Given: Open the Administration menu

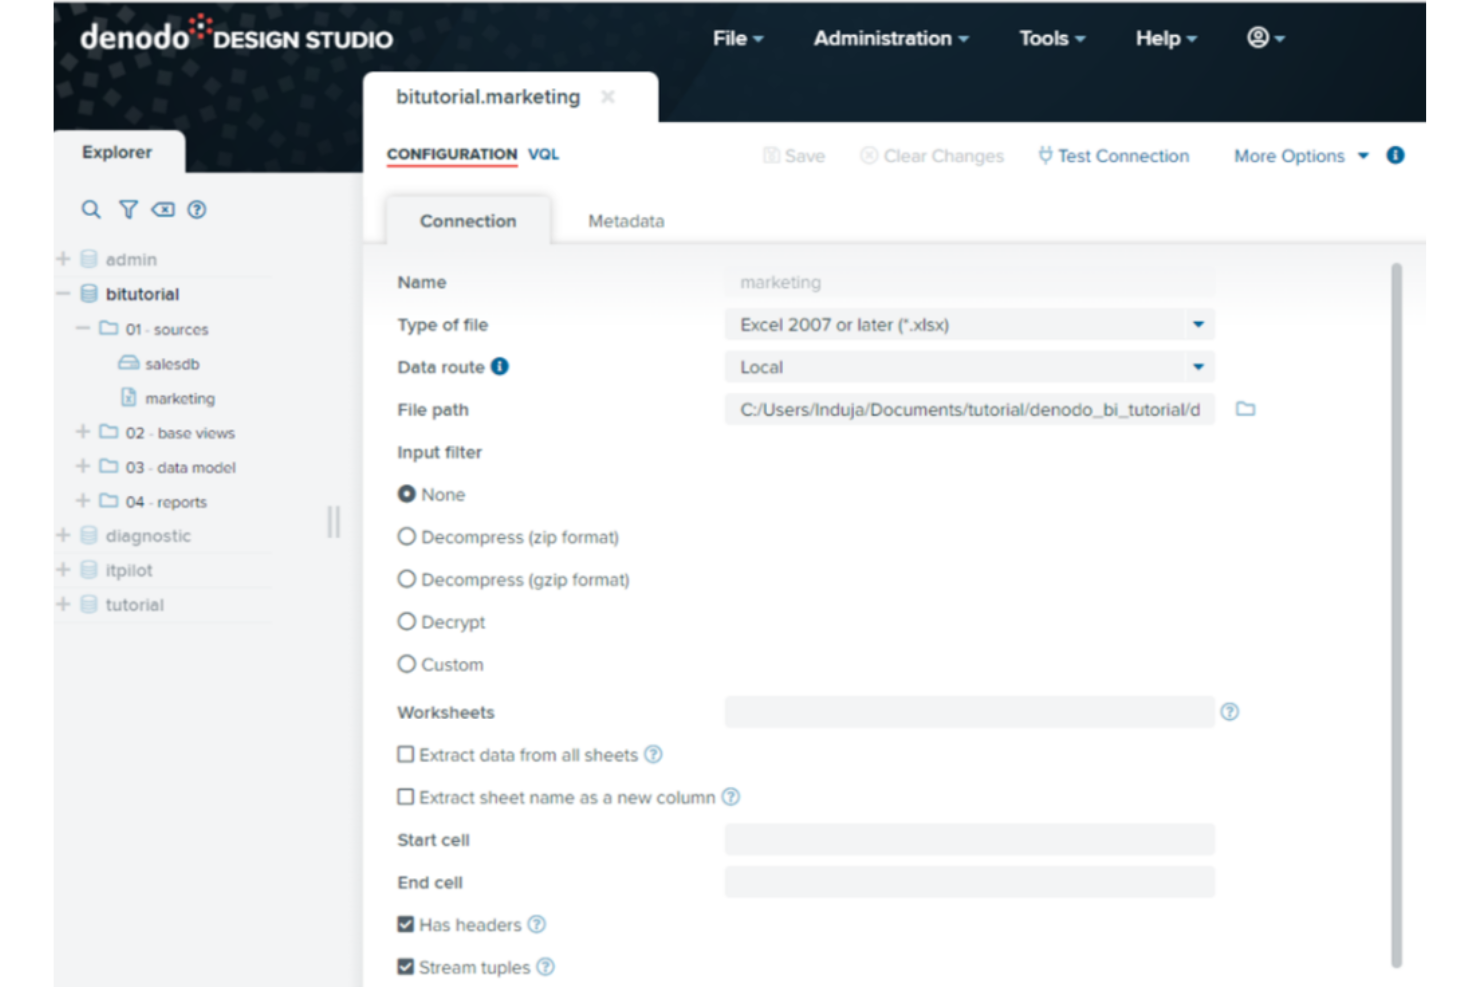Looking at the screenshot, I should point(890,38).
